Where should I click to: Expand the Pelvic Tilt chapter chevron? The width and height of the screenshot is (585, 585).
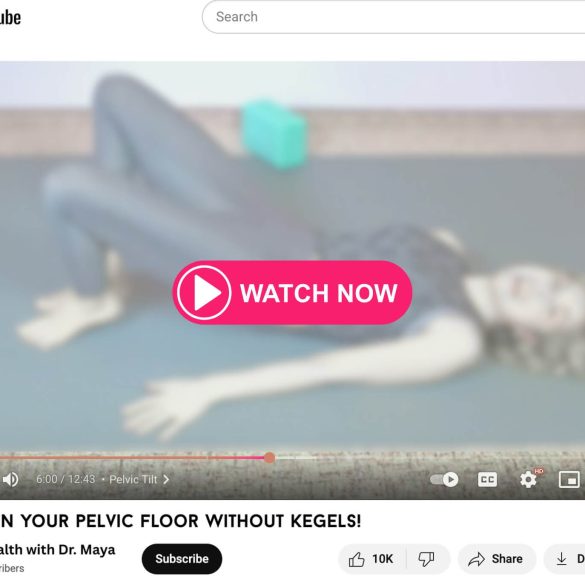coord(166,479)
